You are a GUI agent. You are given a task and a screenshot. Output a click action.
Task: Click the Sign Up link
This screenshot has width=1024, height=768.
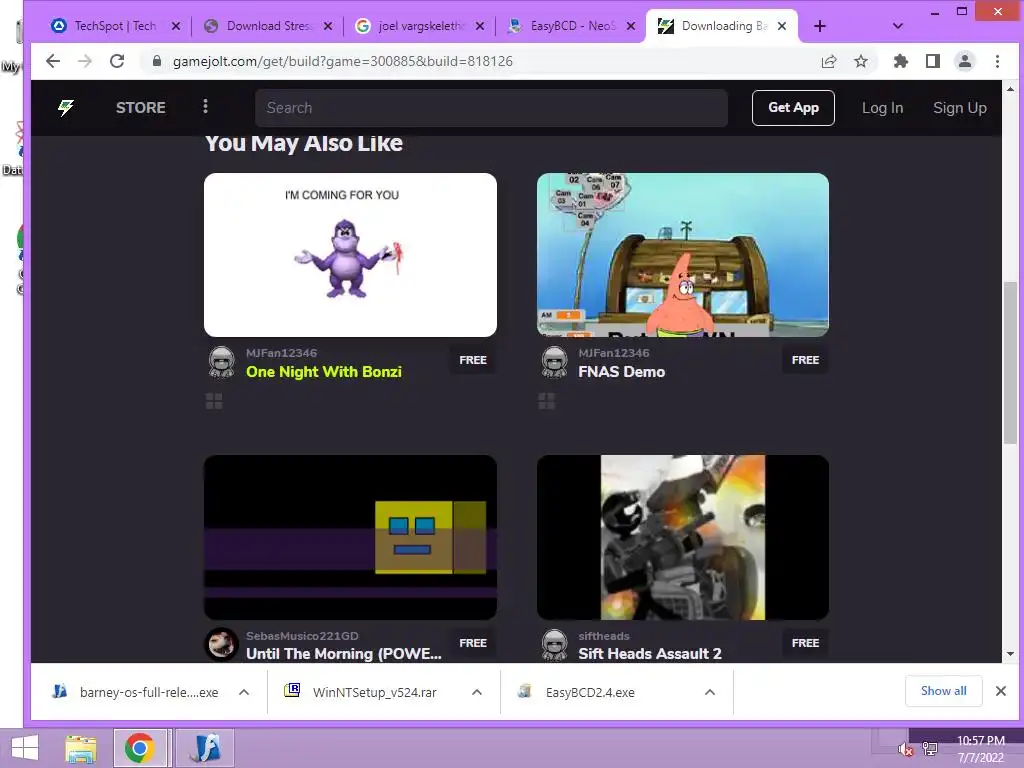[x=959, y=108]
